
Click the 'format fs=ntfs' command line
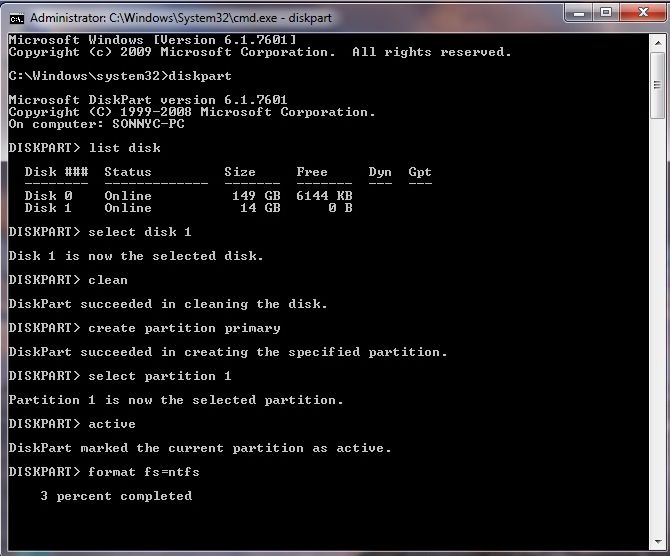[x=104, y=472]
